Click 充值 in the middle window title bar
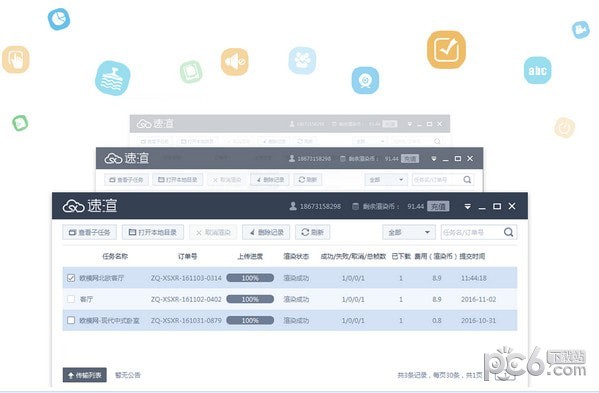Viewport: 599px width, 393px height. click(x=410, y=158)
